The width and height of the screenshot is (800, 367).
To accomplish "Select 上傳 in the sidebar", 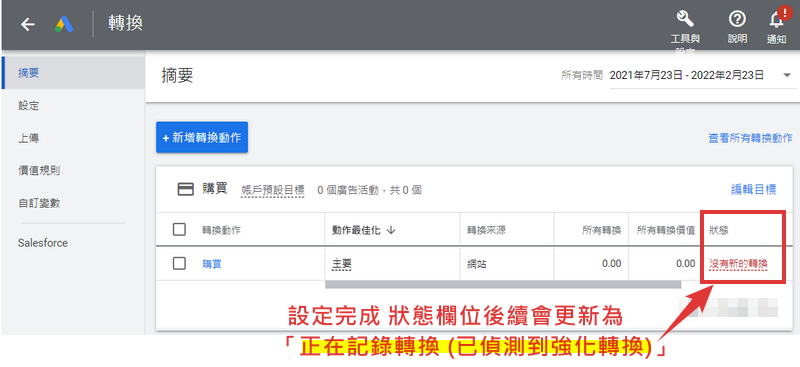I will tap(73, 138).
